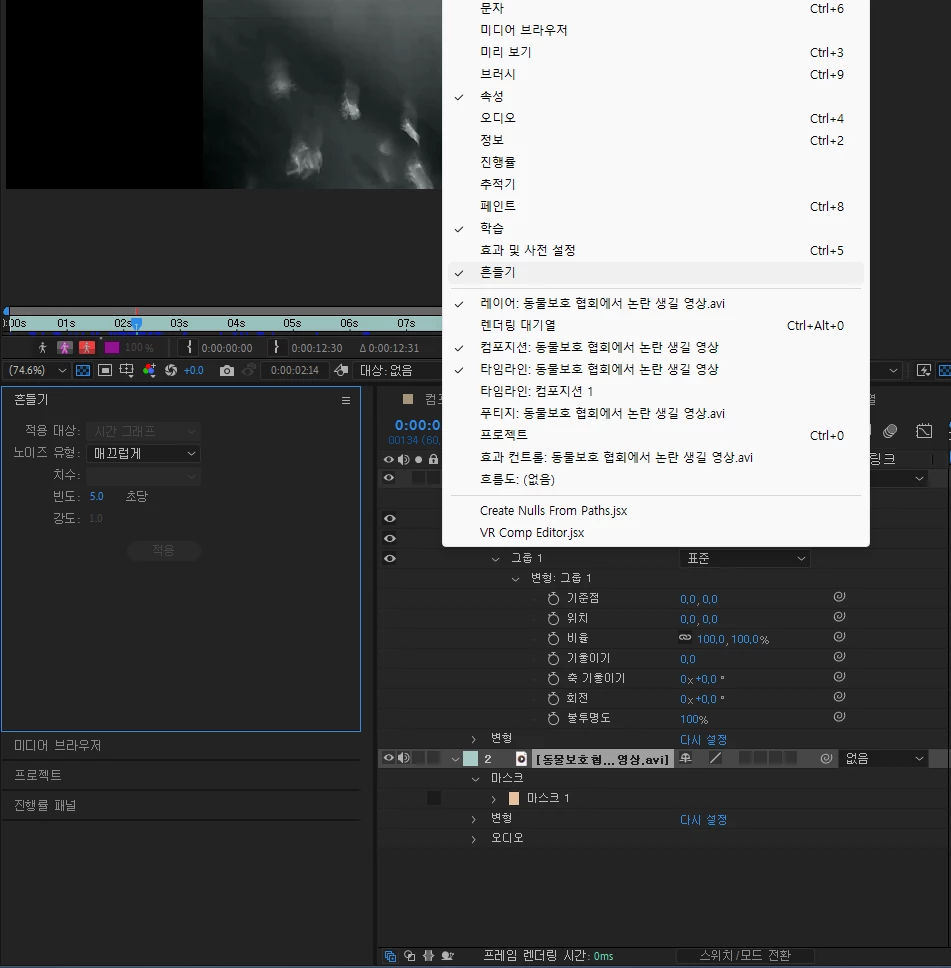This screenshot has width=951, height=968.
Task: Open the show channel color management icon
Action: (x=149, y=370)
